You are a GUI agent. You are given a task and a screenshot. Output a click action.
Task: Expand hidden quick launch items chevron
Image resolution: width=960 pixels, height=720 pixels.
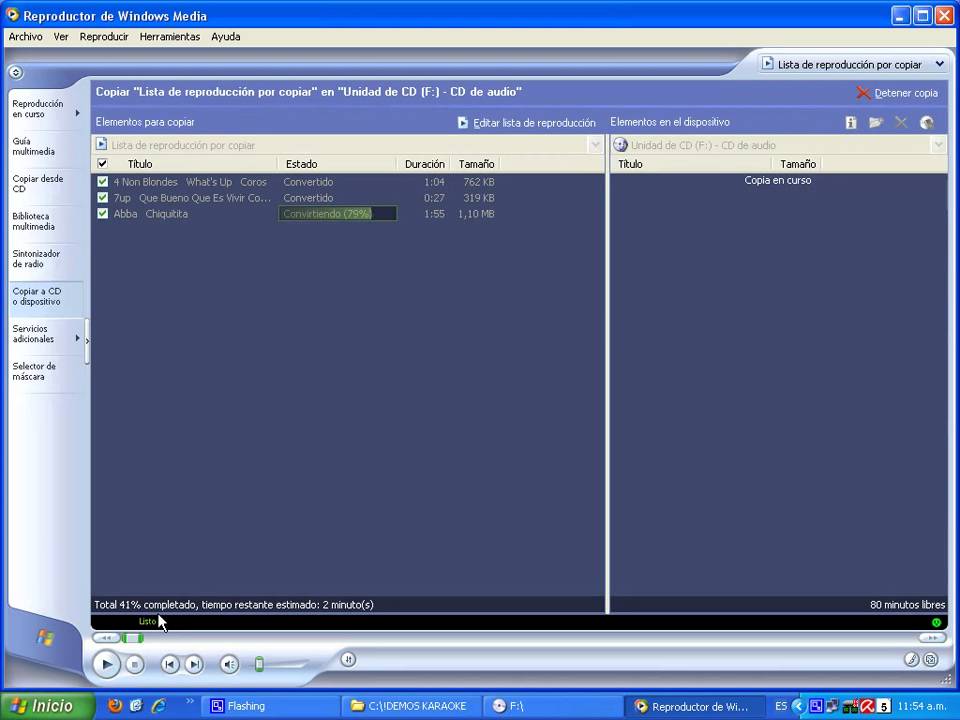pyautogui.click(x=190, y=700)
